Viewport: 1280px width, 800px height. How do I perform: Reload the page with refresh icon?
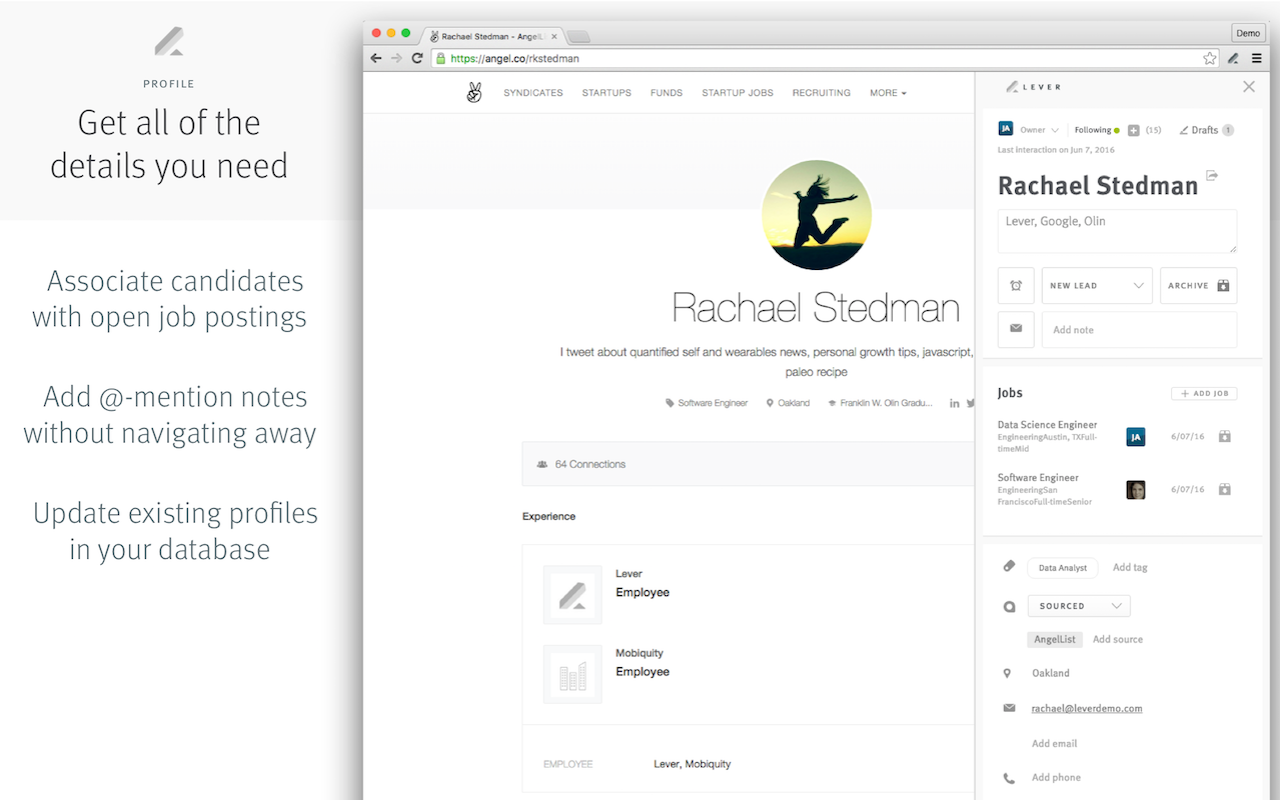[417, 58]
